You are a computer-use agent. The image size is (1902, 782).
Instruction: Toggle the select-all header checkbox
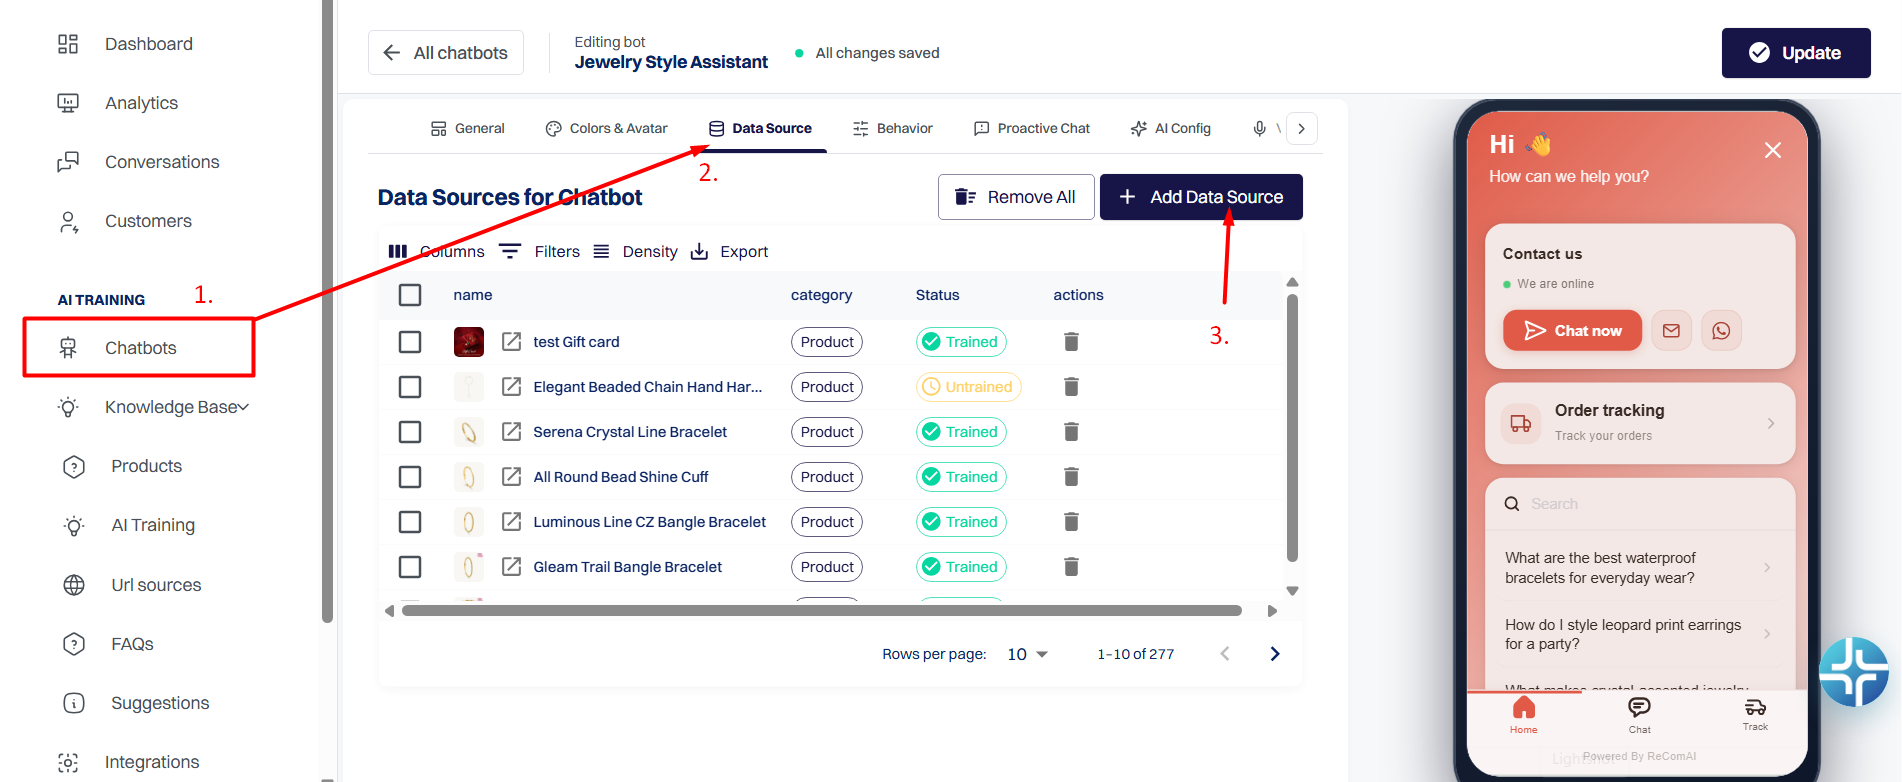pos(410,295)
